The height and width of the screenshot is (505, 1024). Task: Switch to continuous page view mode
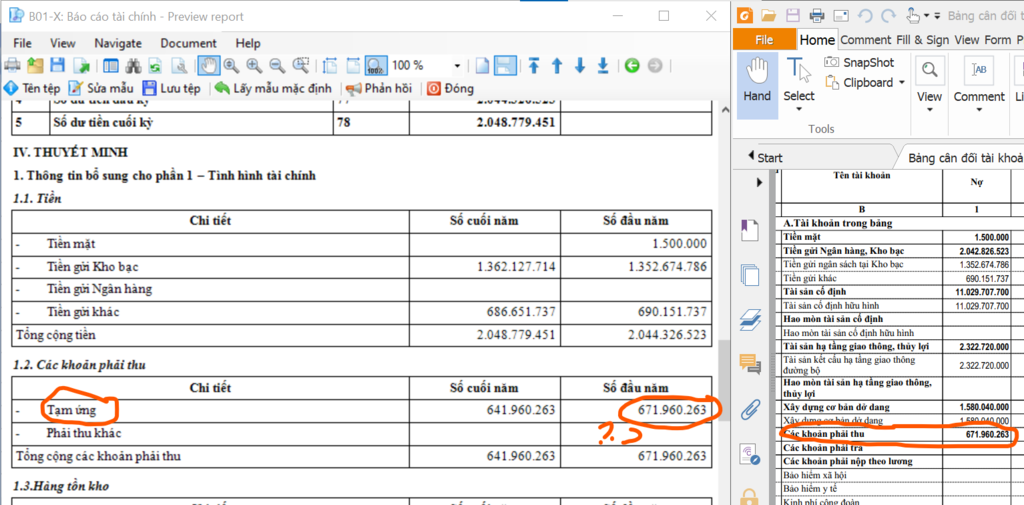(504, 65)
